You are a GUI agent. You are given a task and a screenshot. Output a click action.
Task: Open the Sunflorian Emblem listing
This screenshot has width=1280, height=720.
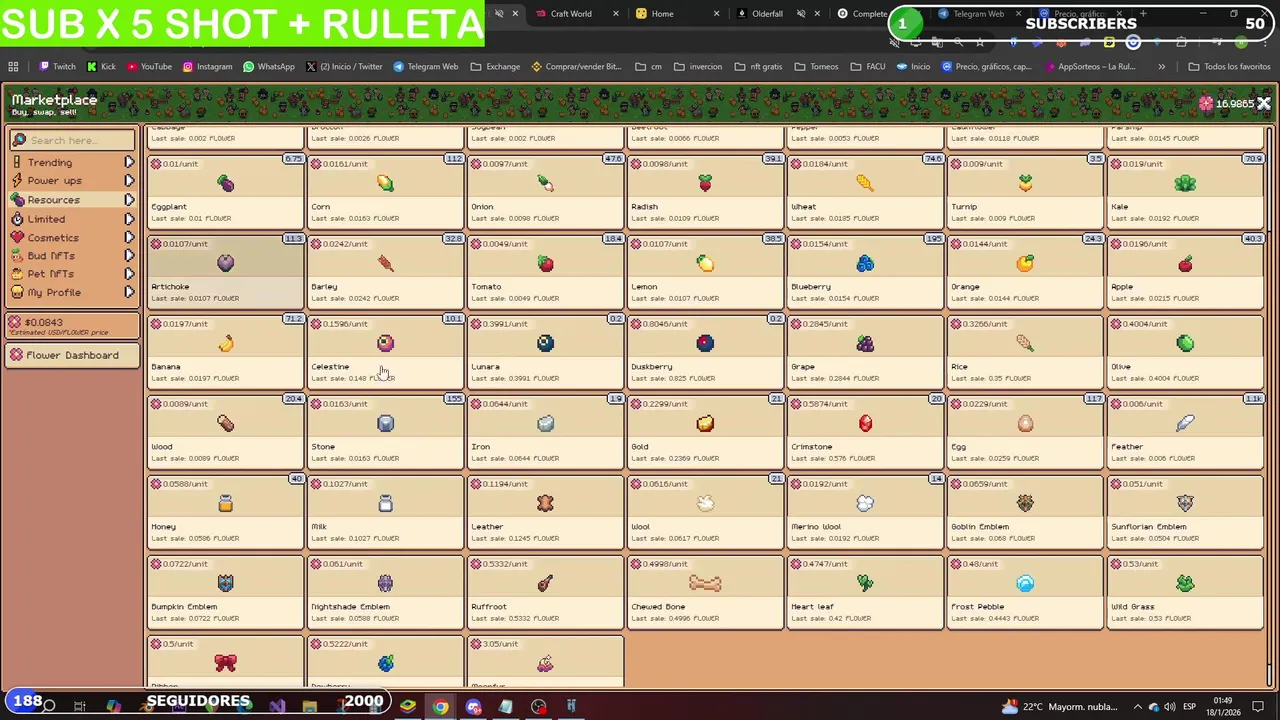tap(1185, 513)
